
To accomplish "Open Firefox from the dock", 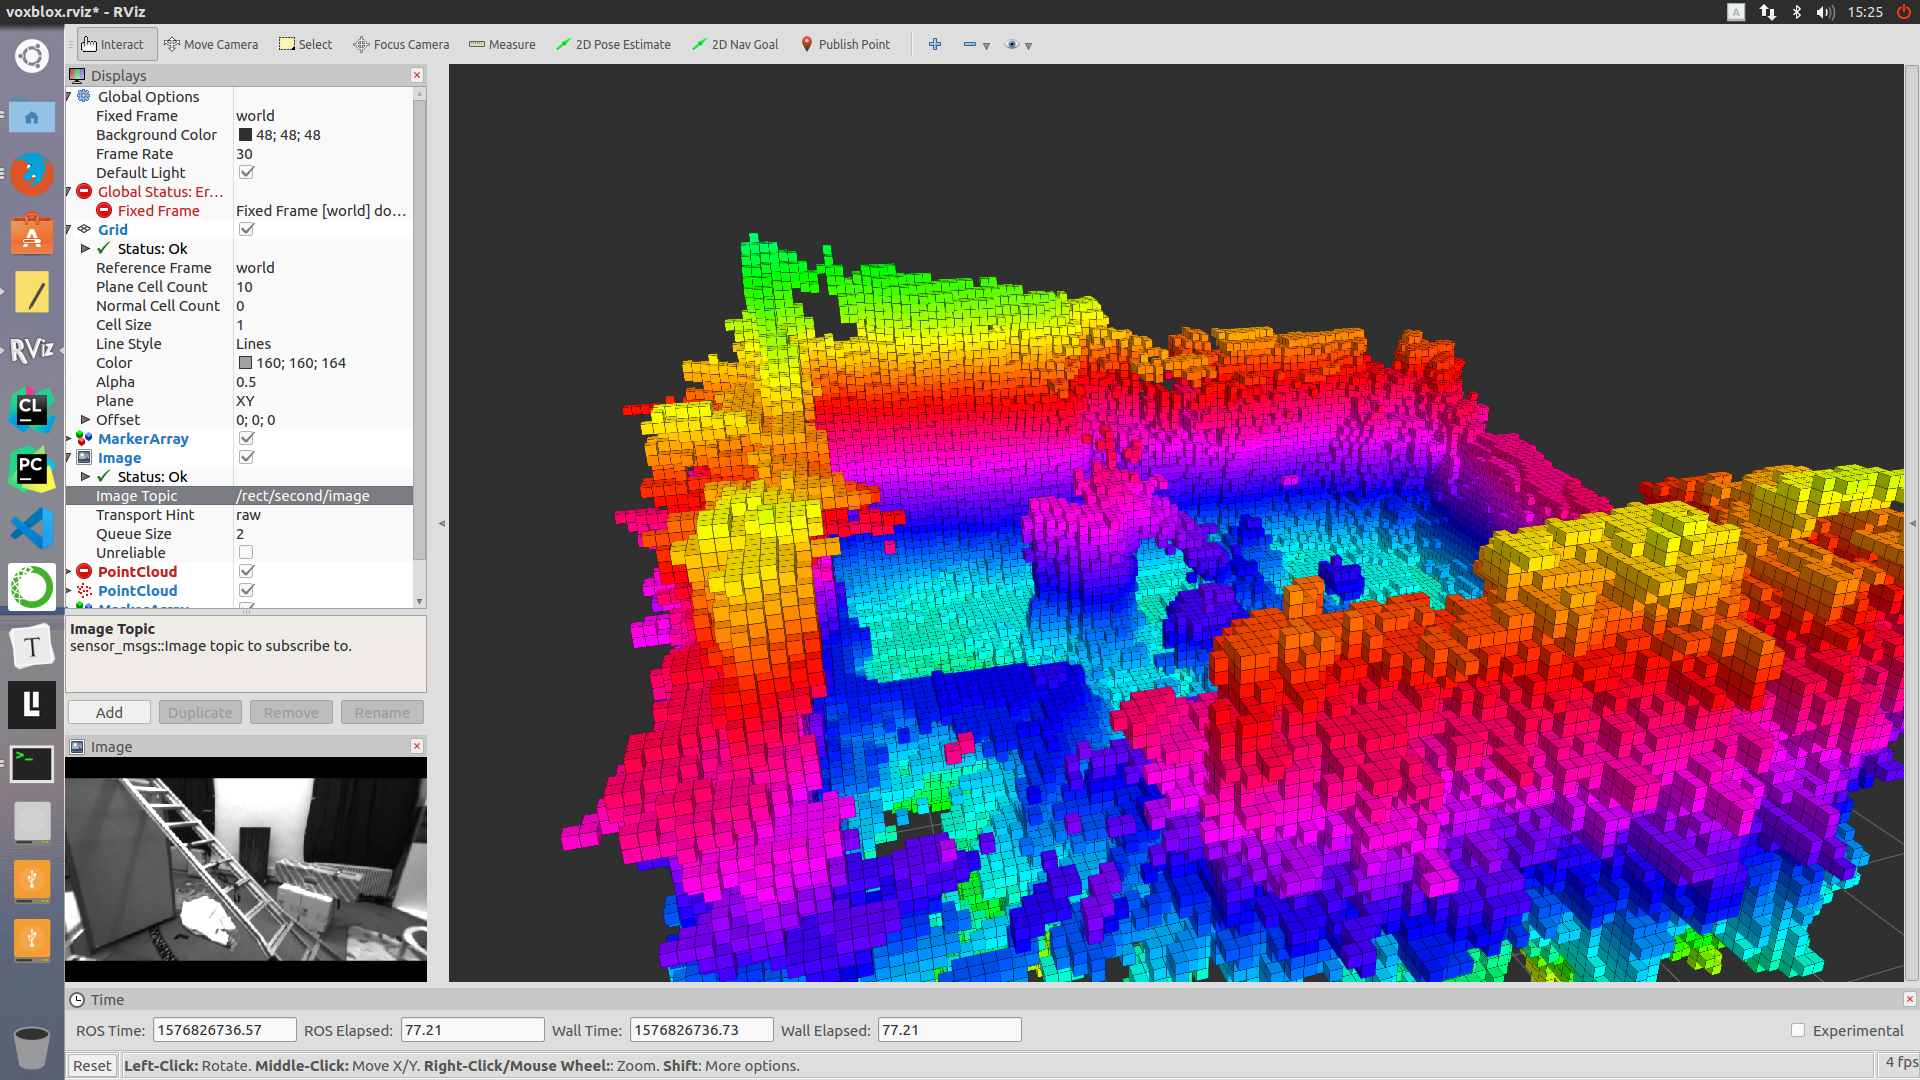I will 32,175.
